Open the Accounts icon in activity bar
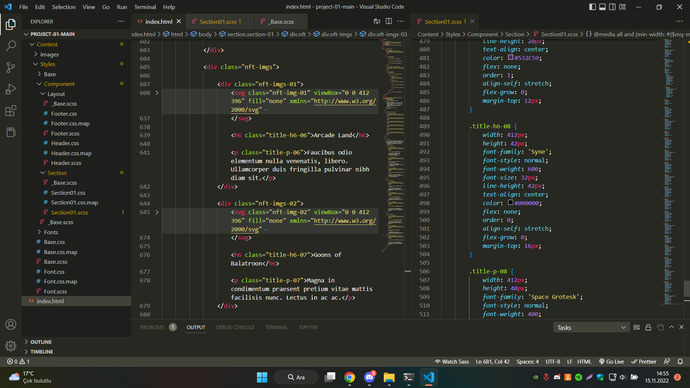 pyautogui.click(x=11, y=325)
